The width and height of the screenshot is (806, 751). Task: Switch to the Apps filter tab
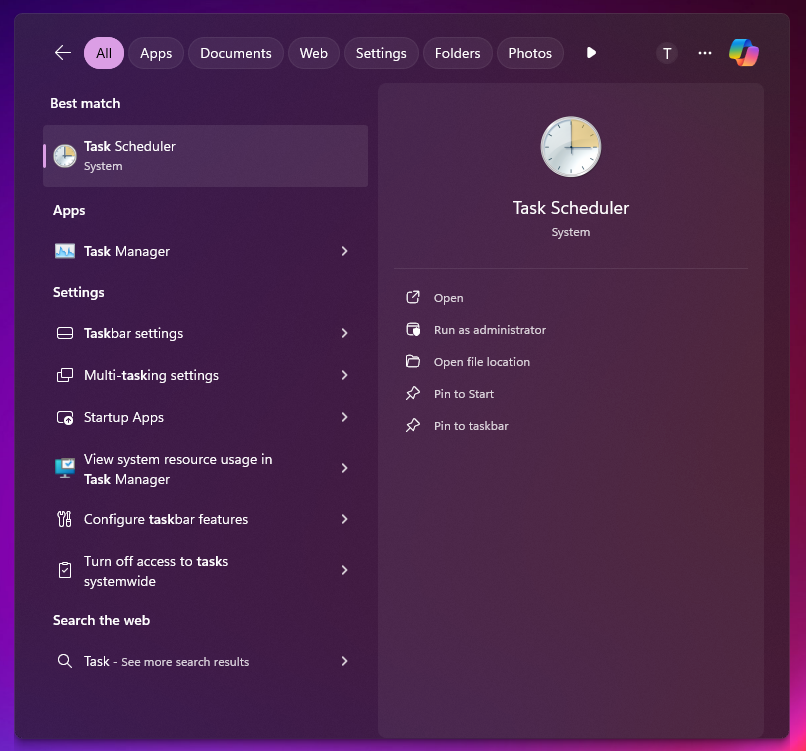click(156, 53)
